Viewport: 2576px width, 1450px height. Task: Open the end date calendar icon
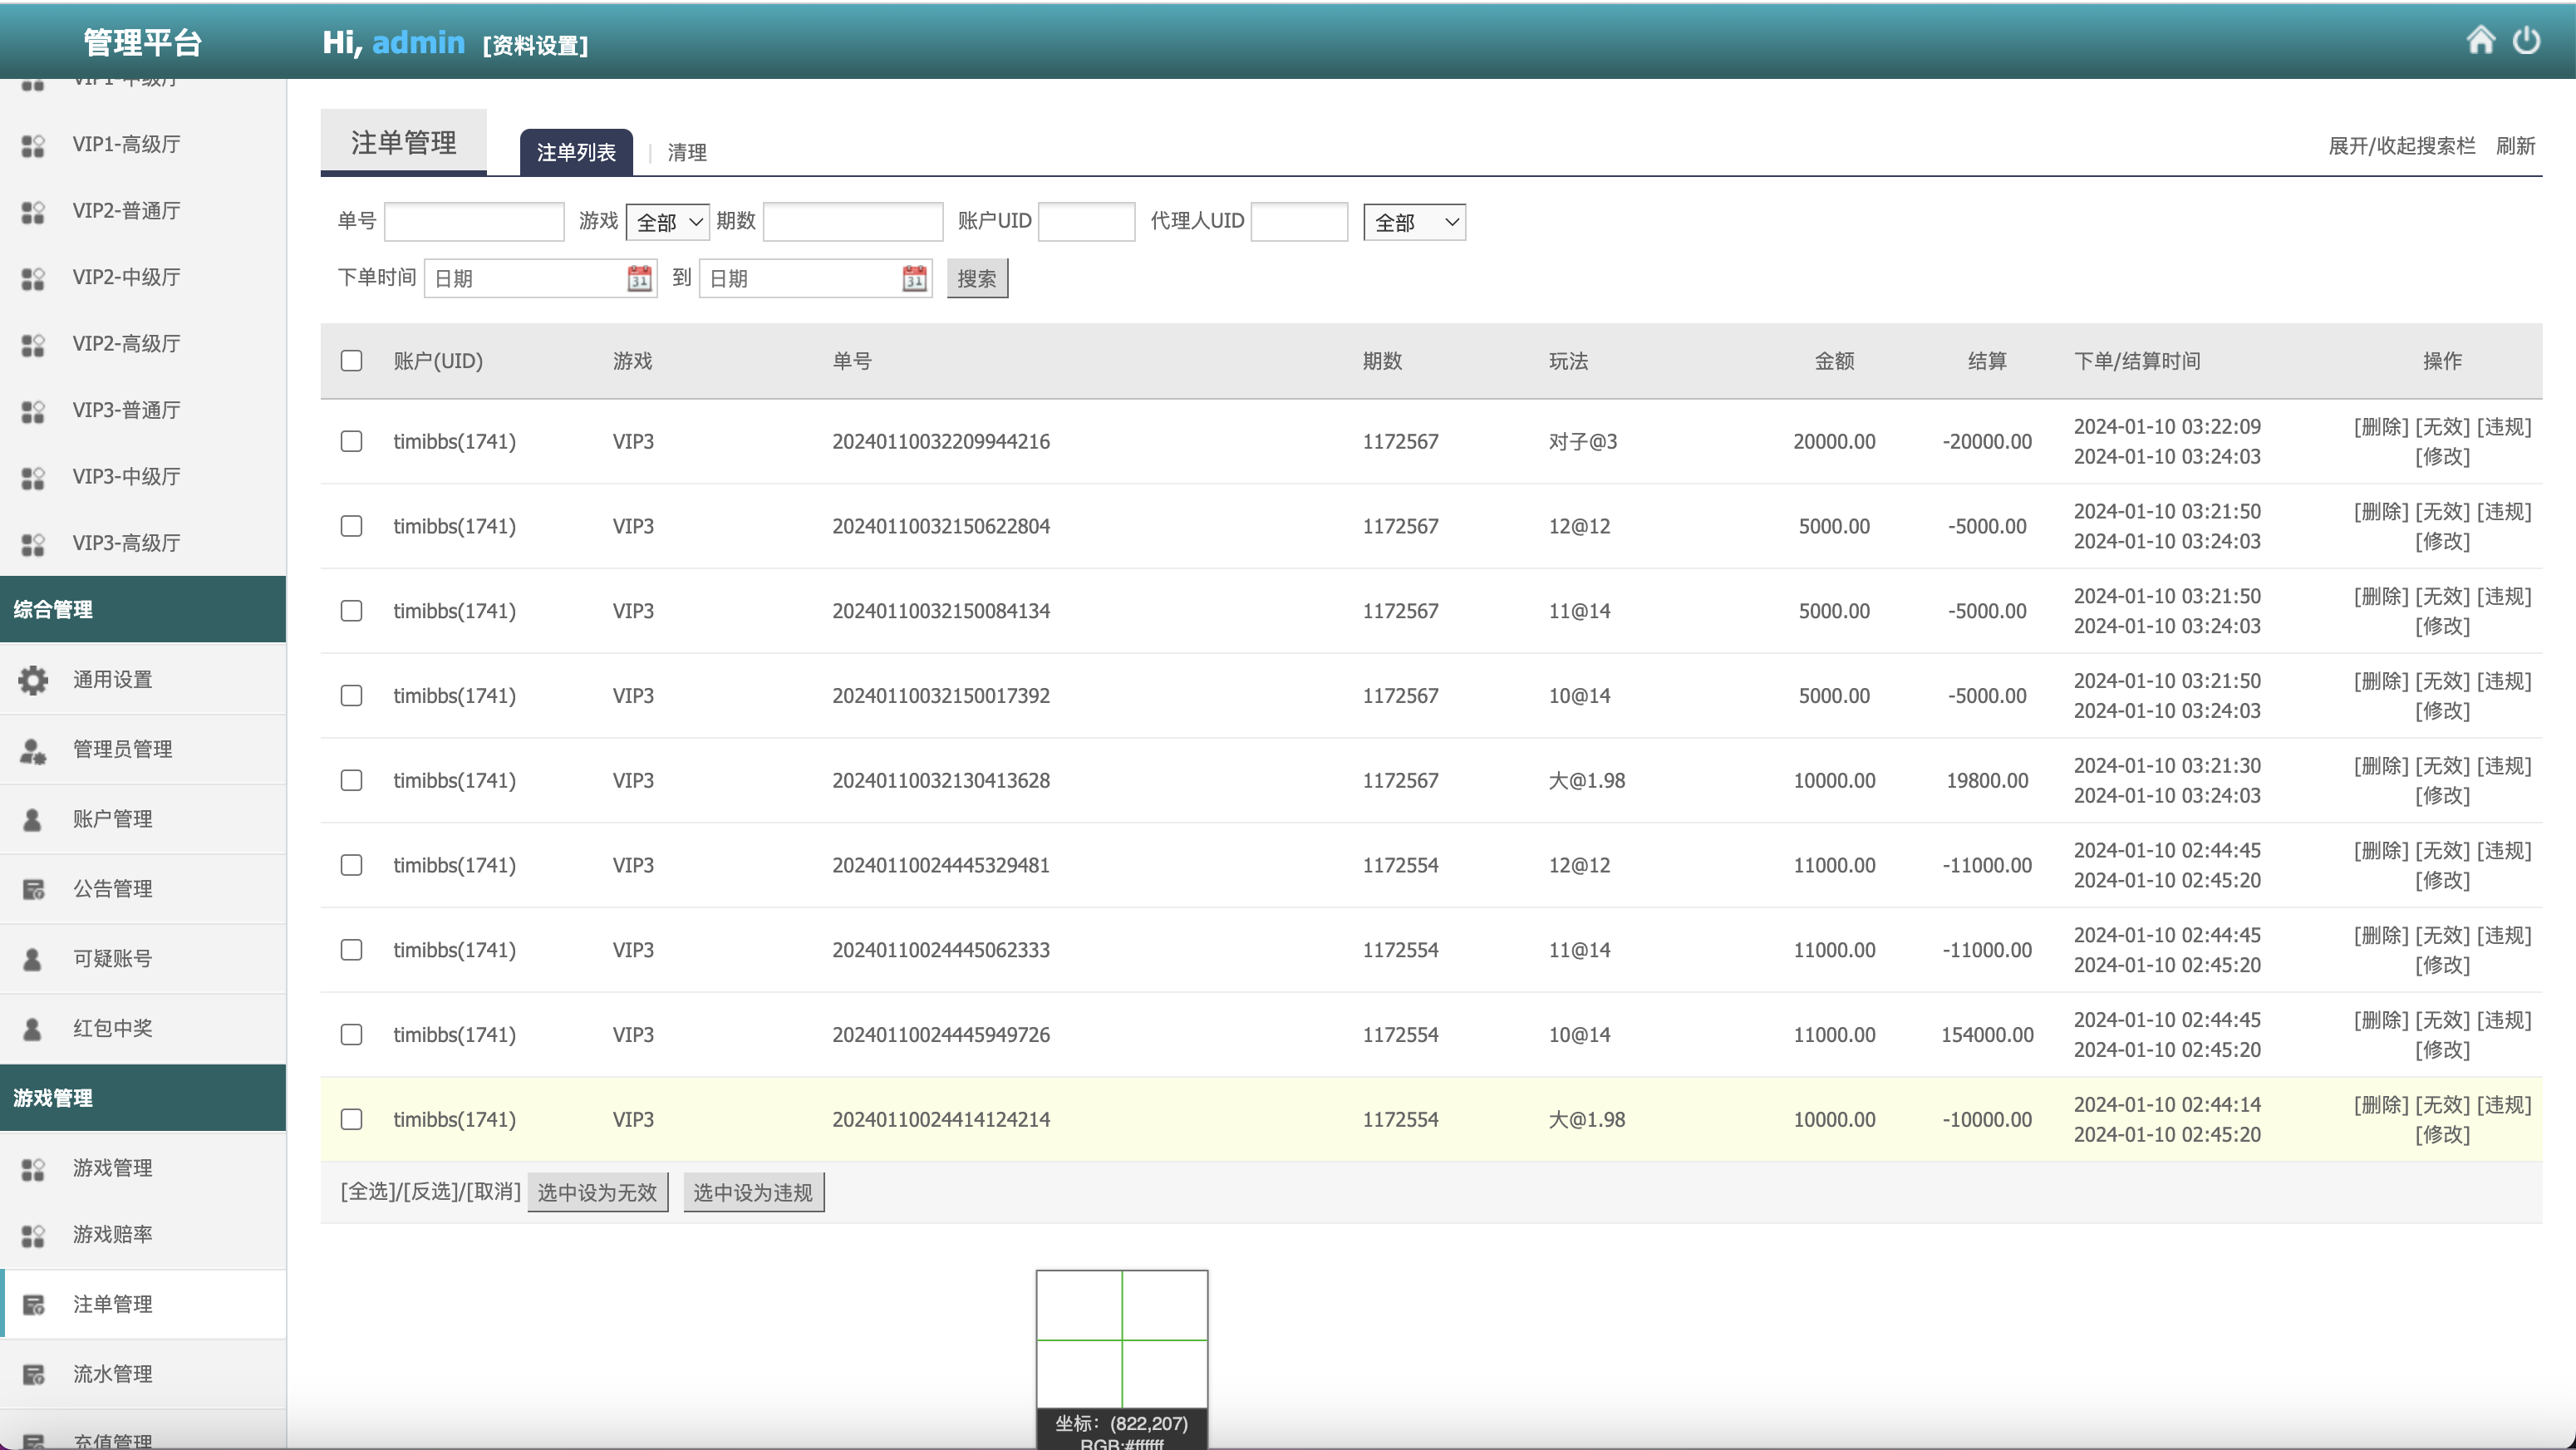tap(914, 278)
